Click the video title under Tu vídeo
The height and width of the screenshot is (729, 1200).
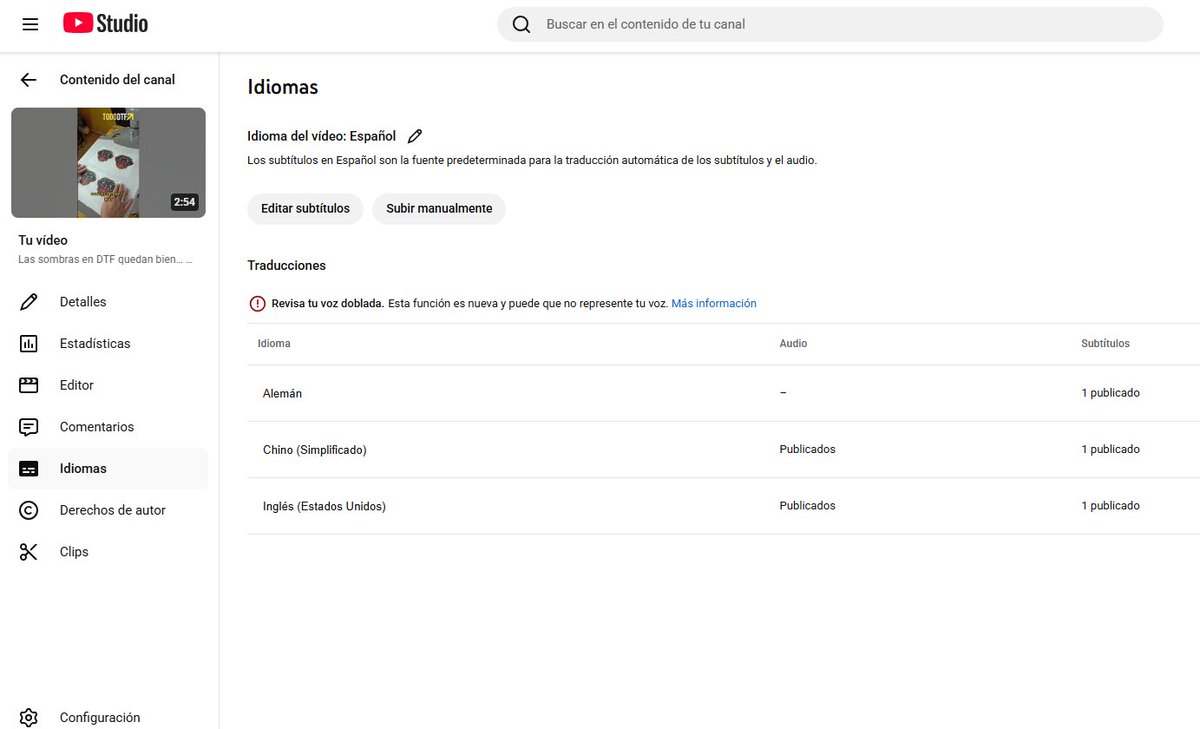105,260
